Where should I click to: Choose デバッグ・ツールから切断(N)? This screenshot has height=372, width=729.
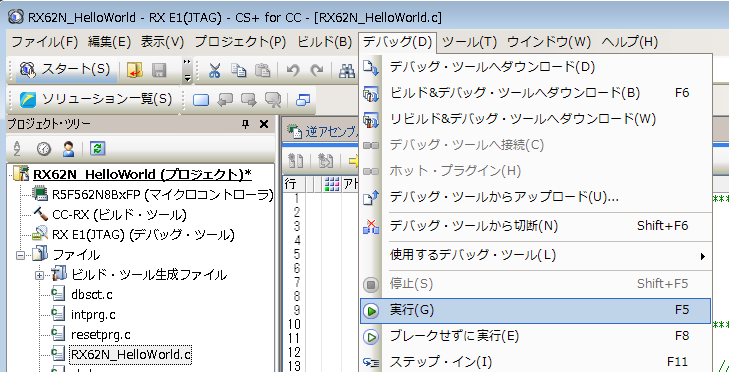[536, 226]
